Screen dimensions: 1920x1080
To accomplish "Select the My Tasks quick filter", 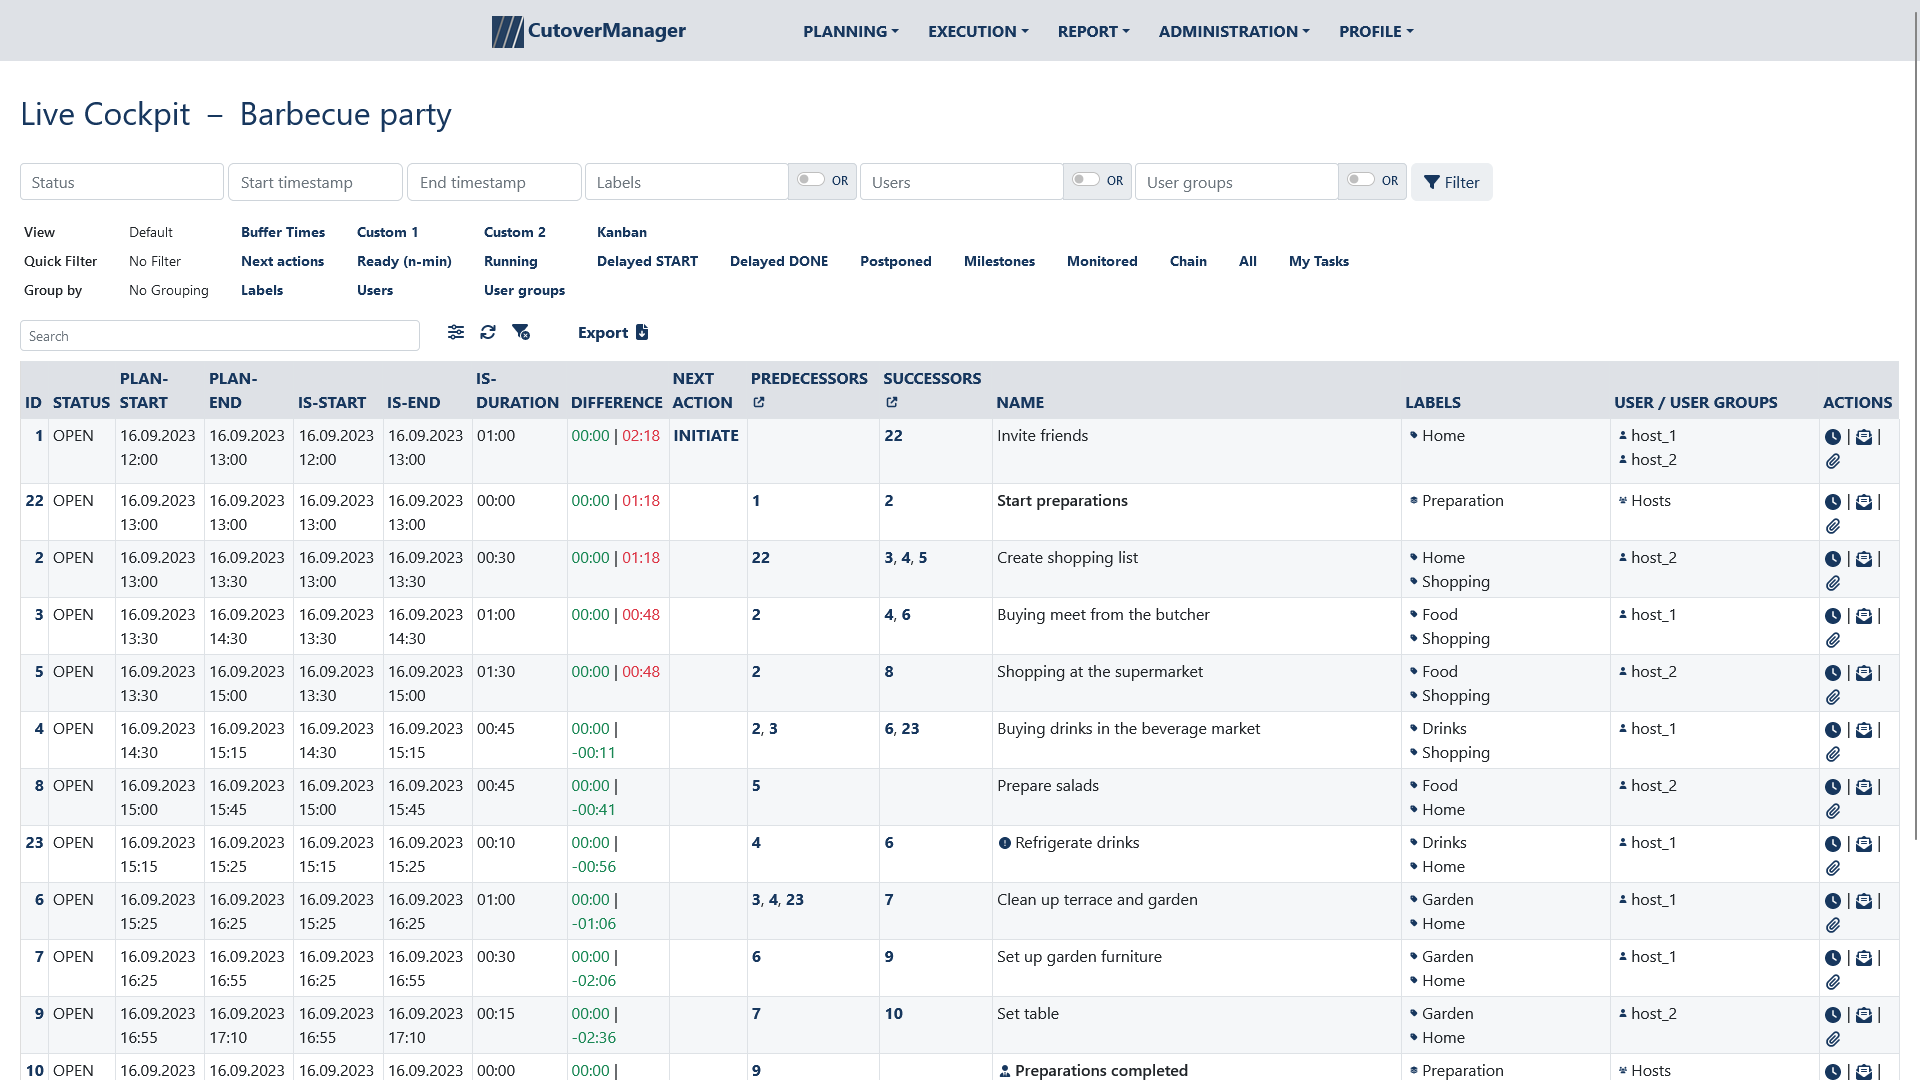I will pos(1319,260).
